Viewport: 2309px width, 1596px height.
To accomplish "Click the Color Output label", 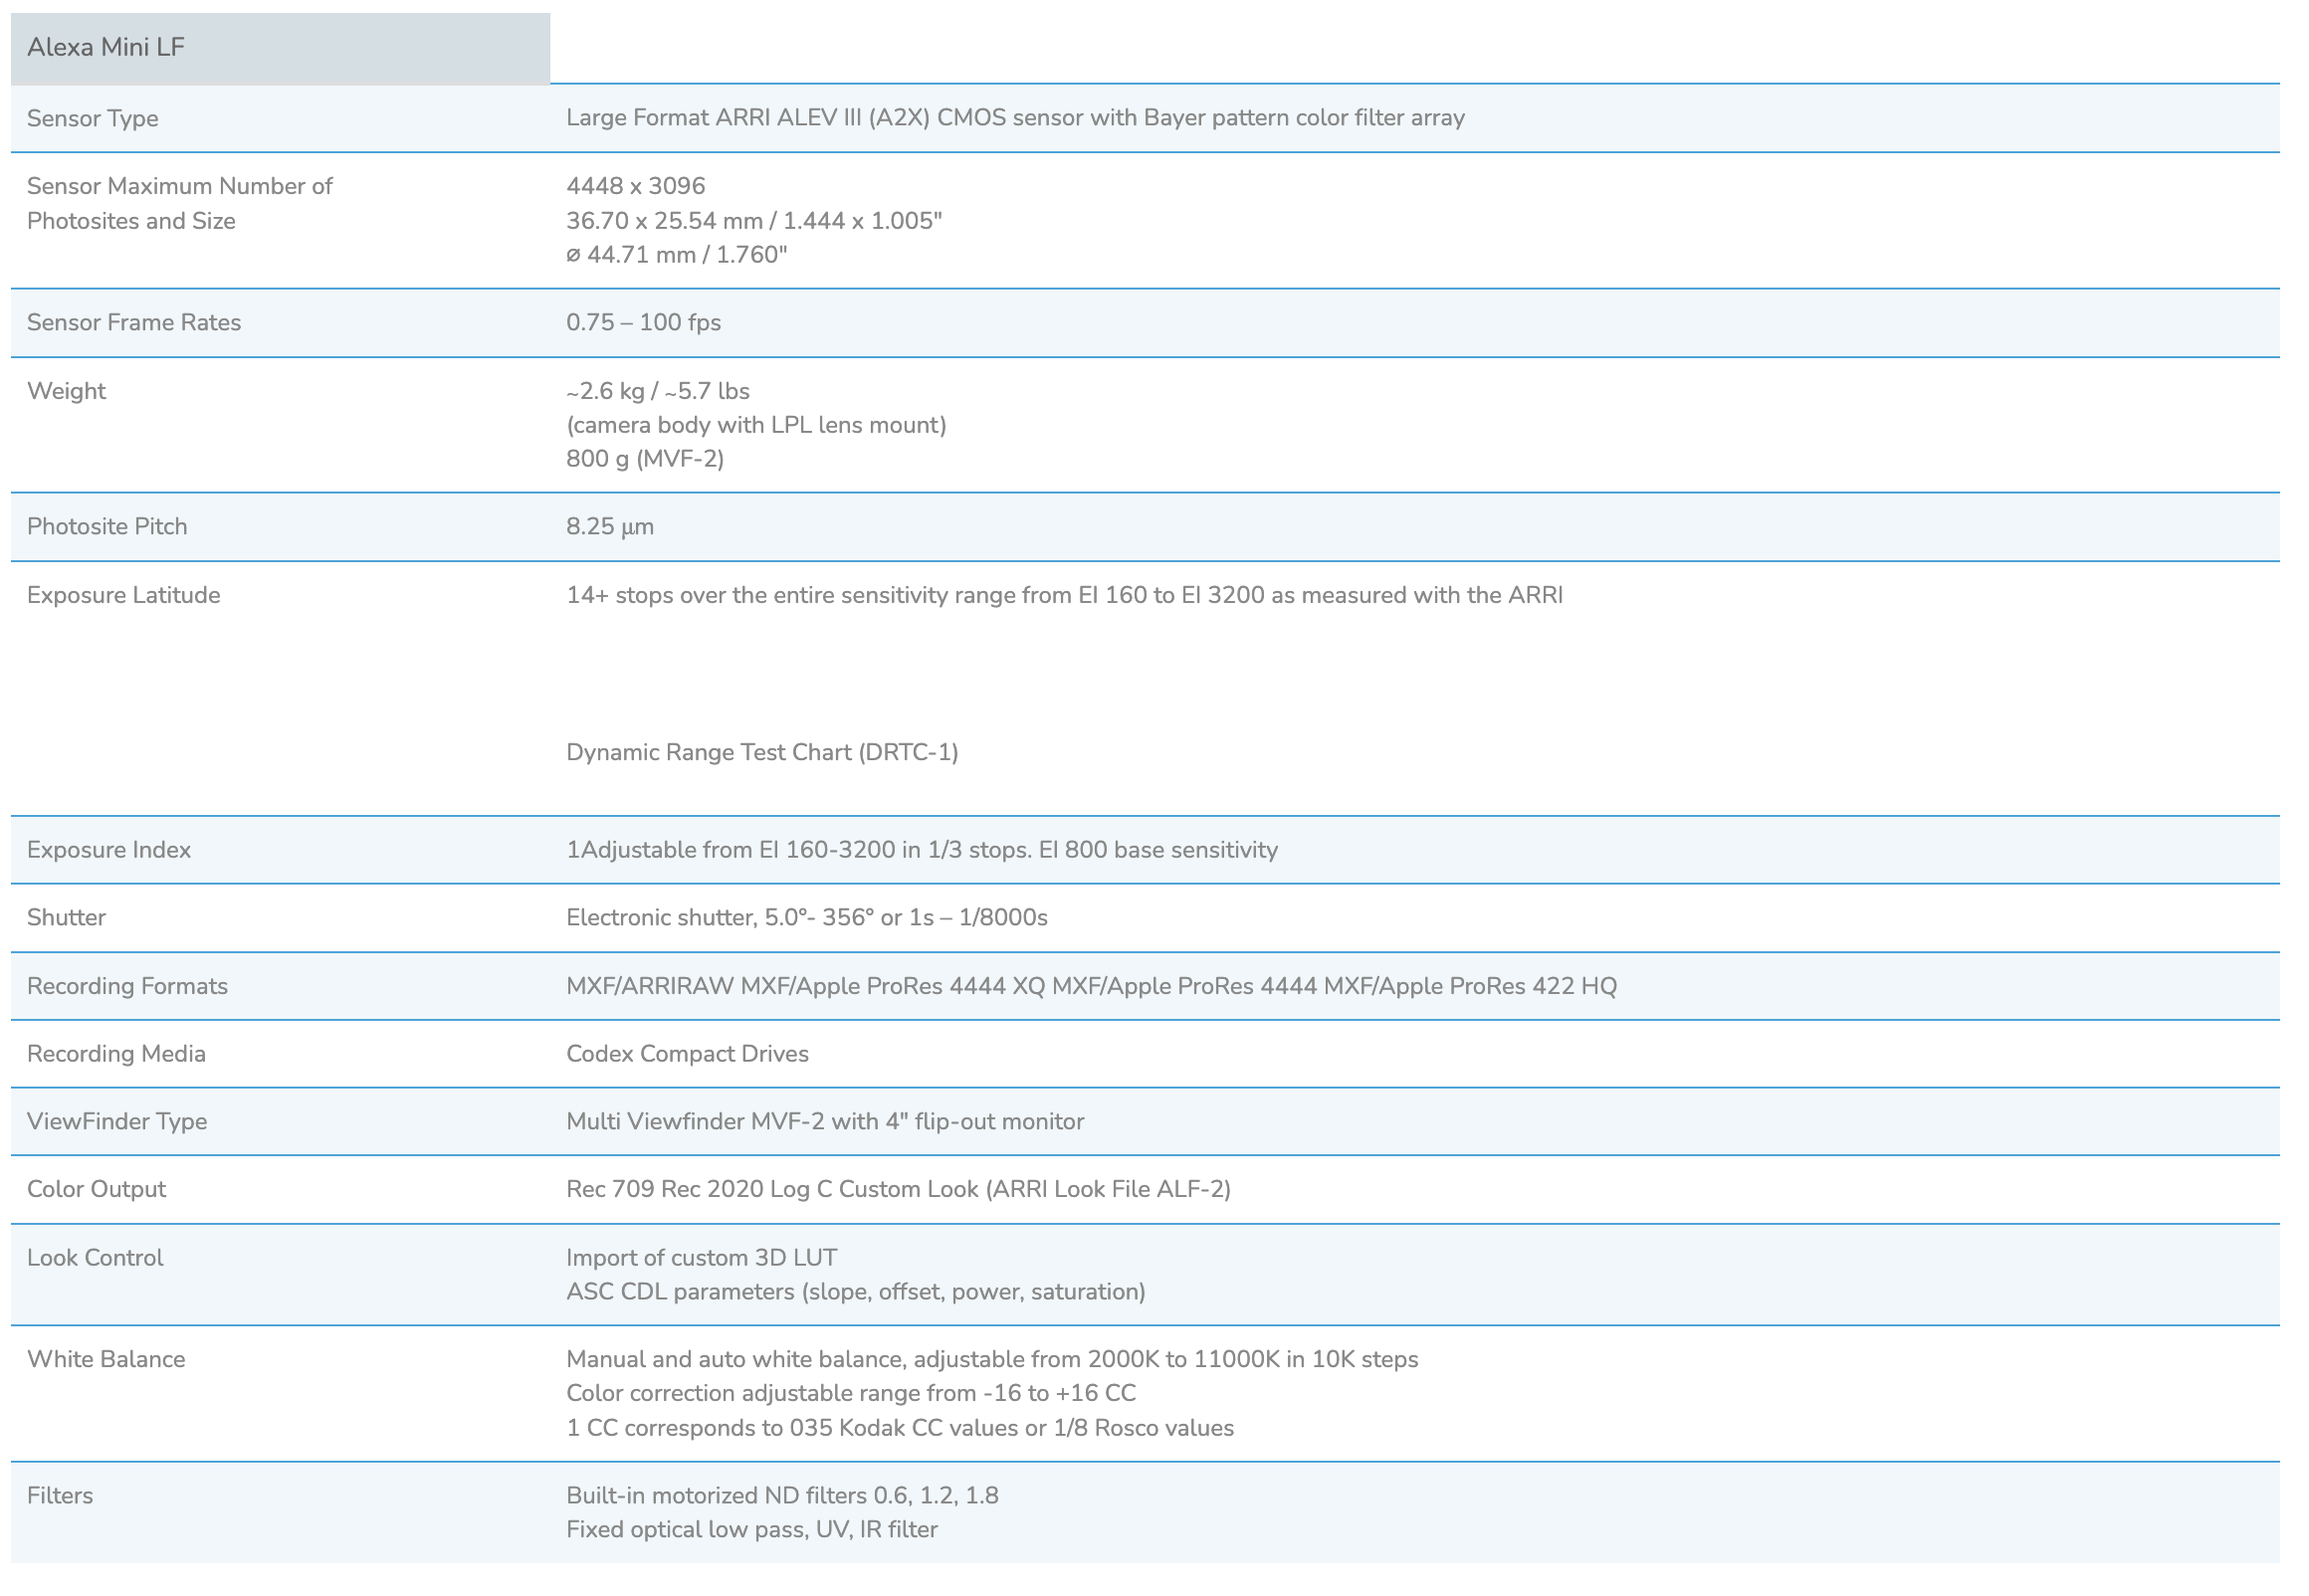I will coord(96,1189).
